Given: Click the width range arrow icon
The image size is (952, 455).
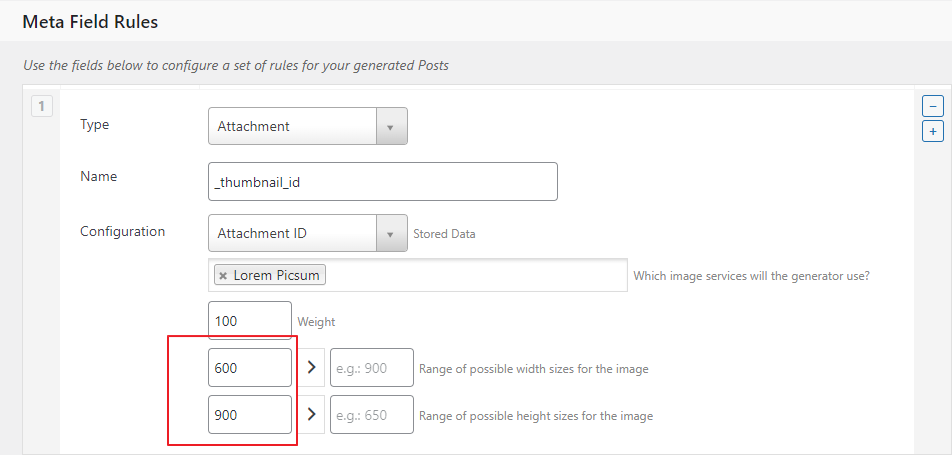Looking at the screenshot, I should [x=311, y=368].
